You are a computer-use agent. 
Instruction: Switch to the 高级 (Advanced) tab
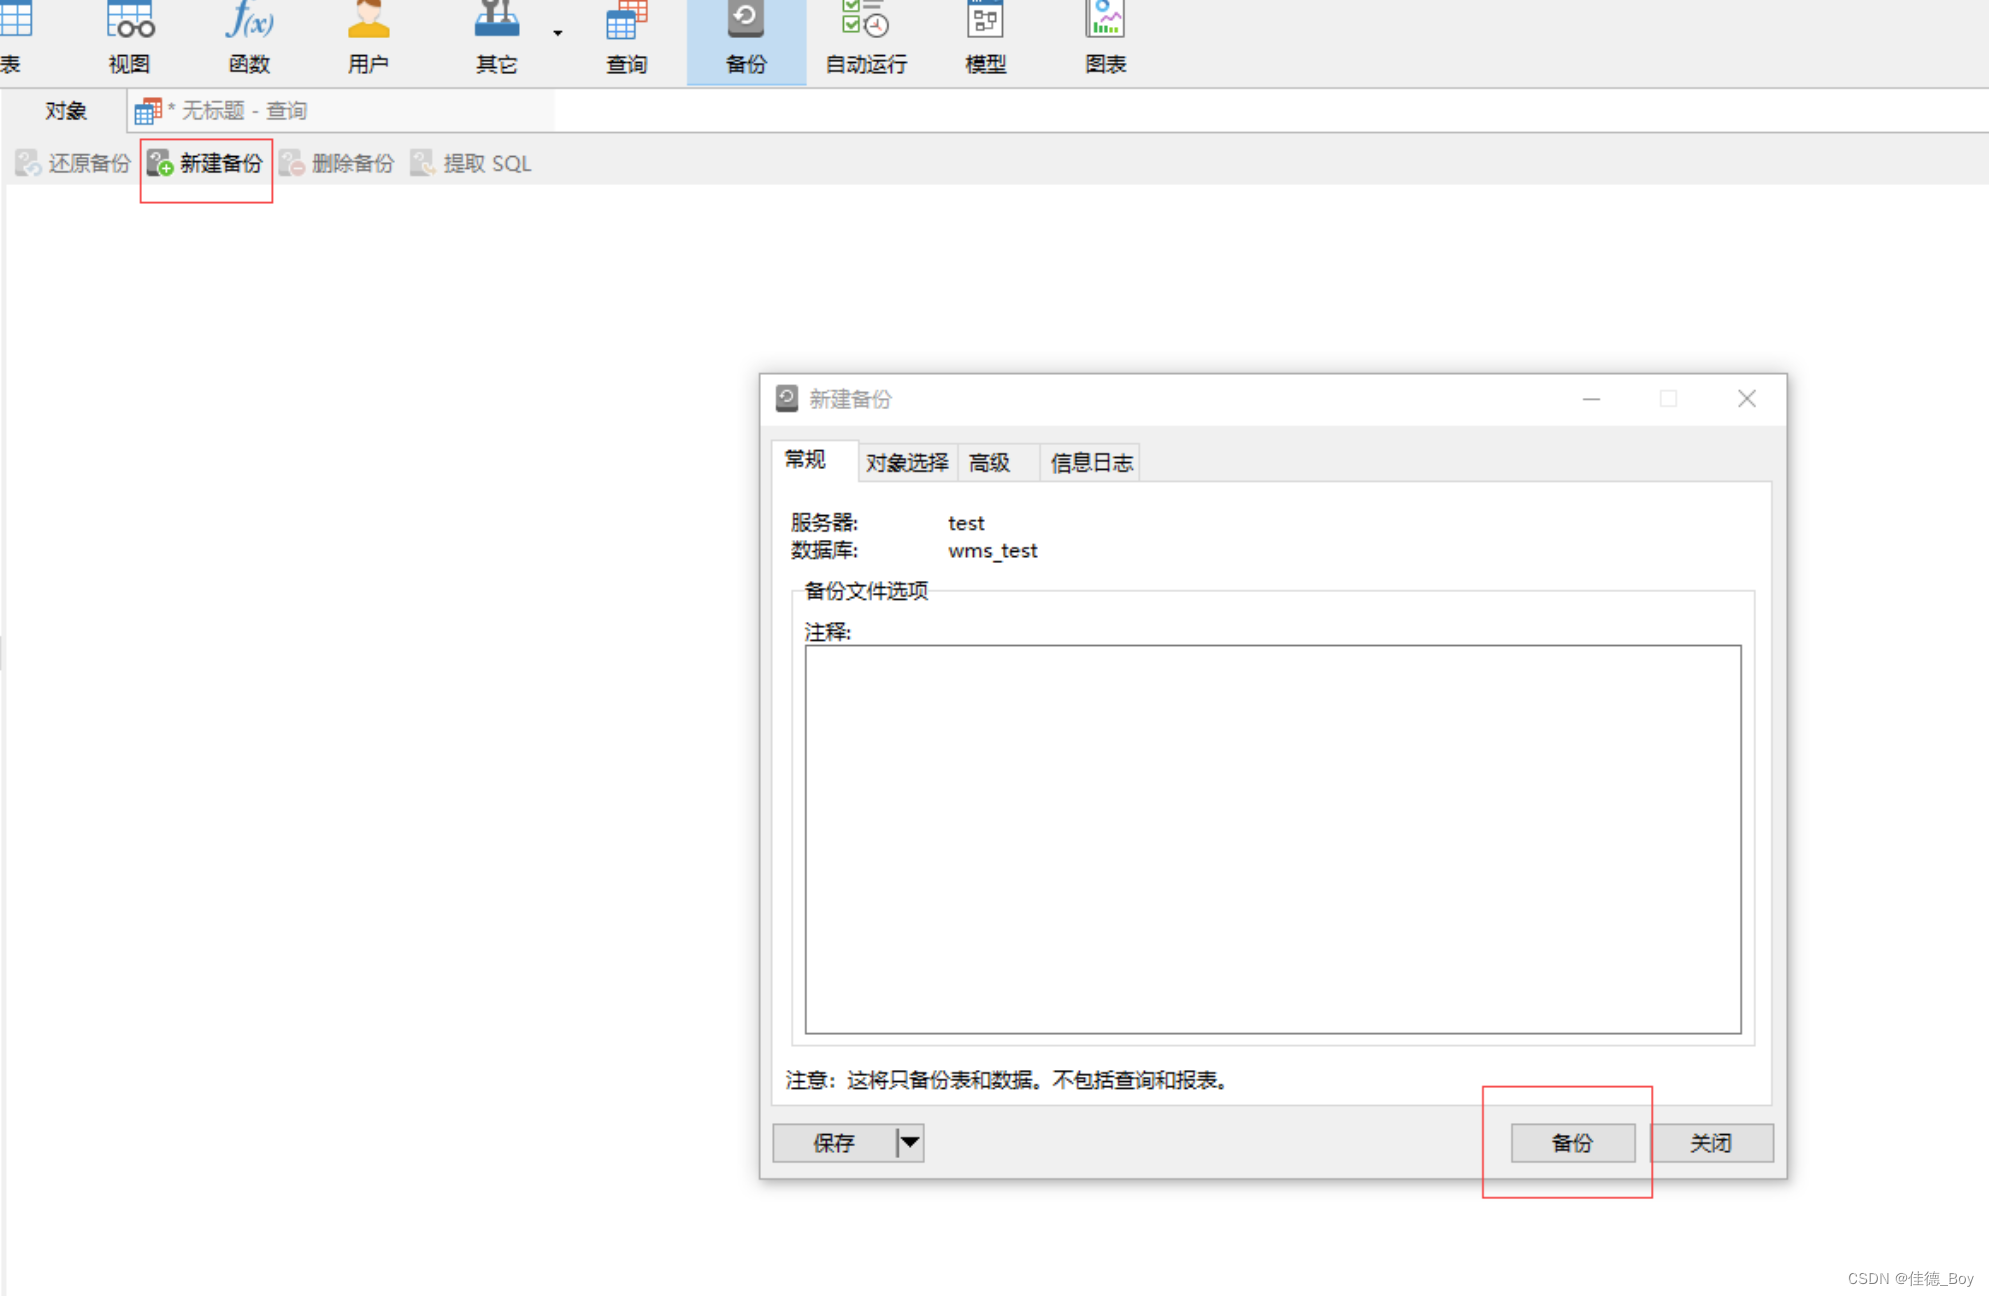point(993,462)
